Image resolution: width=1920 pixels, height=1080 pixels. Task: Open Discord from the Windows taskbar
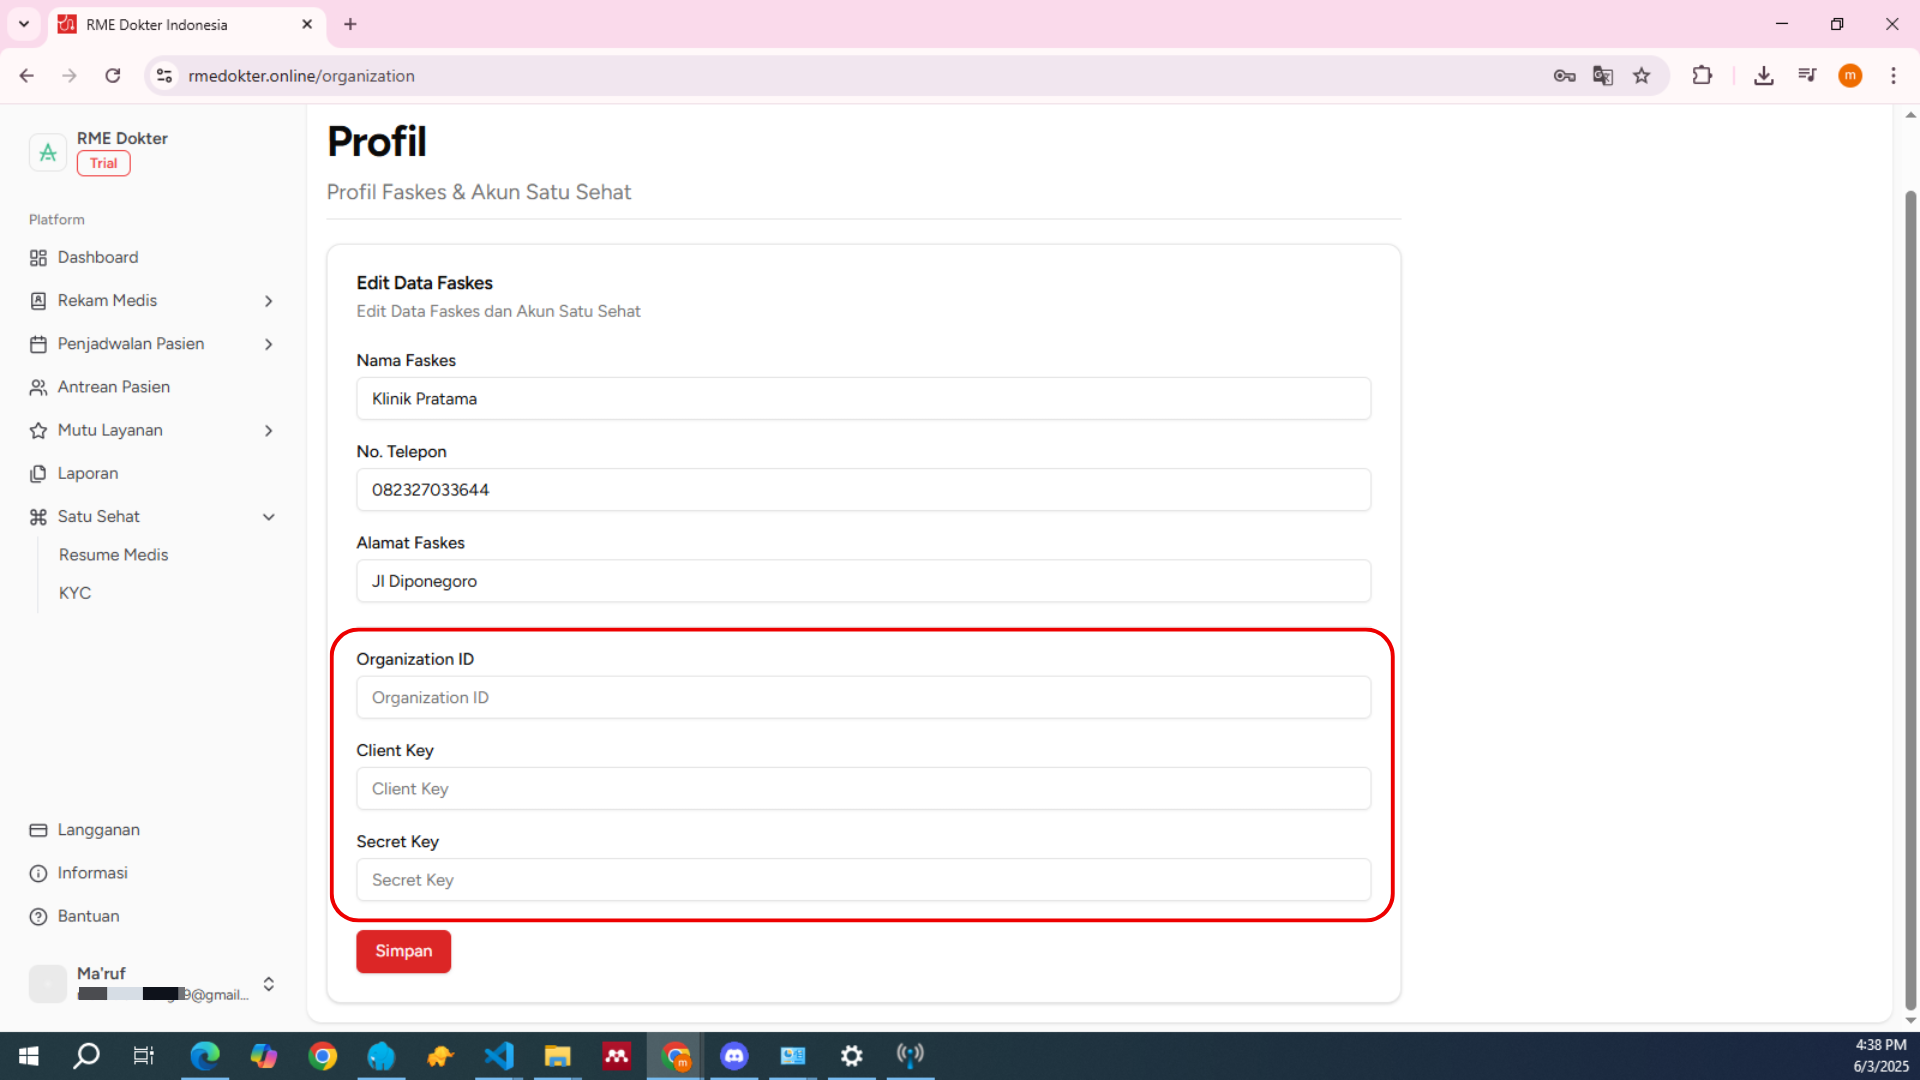click(734, 1056)
